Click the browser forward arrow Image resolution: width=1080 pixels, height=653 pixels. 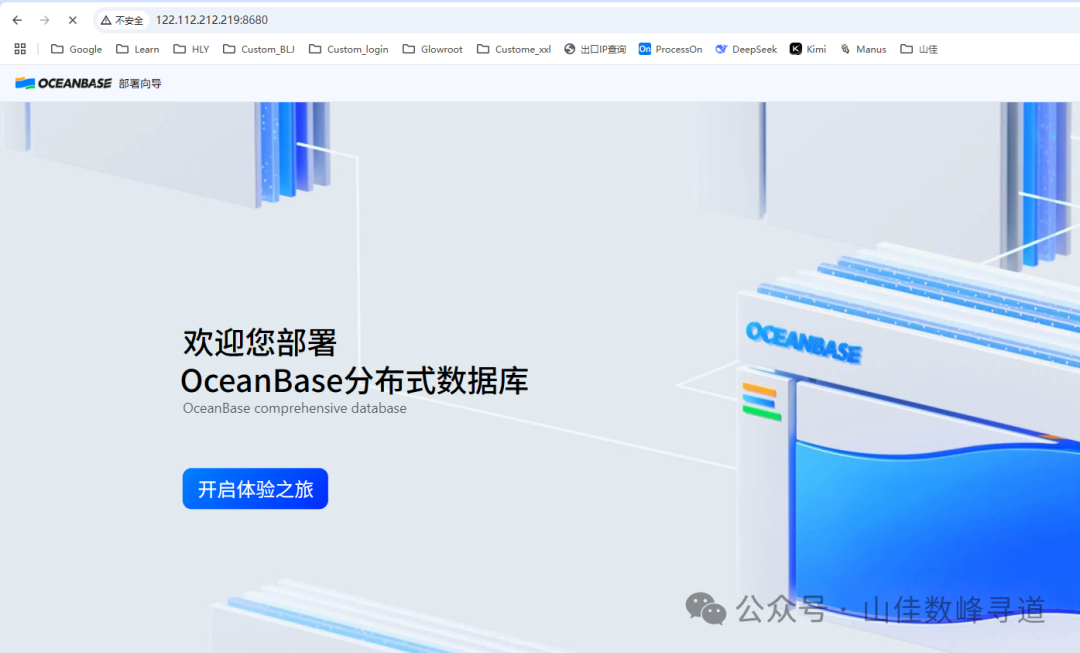click(x=45, y=20)
